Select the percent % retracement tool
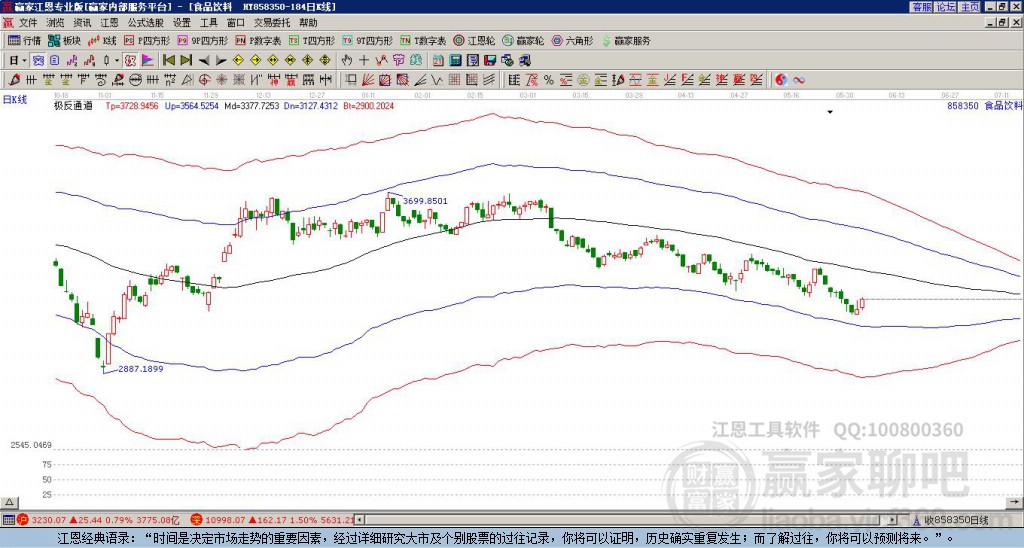Viewport: 1024px width, 548px height. [549, 80]
